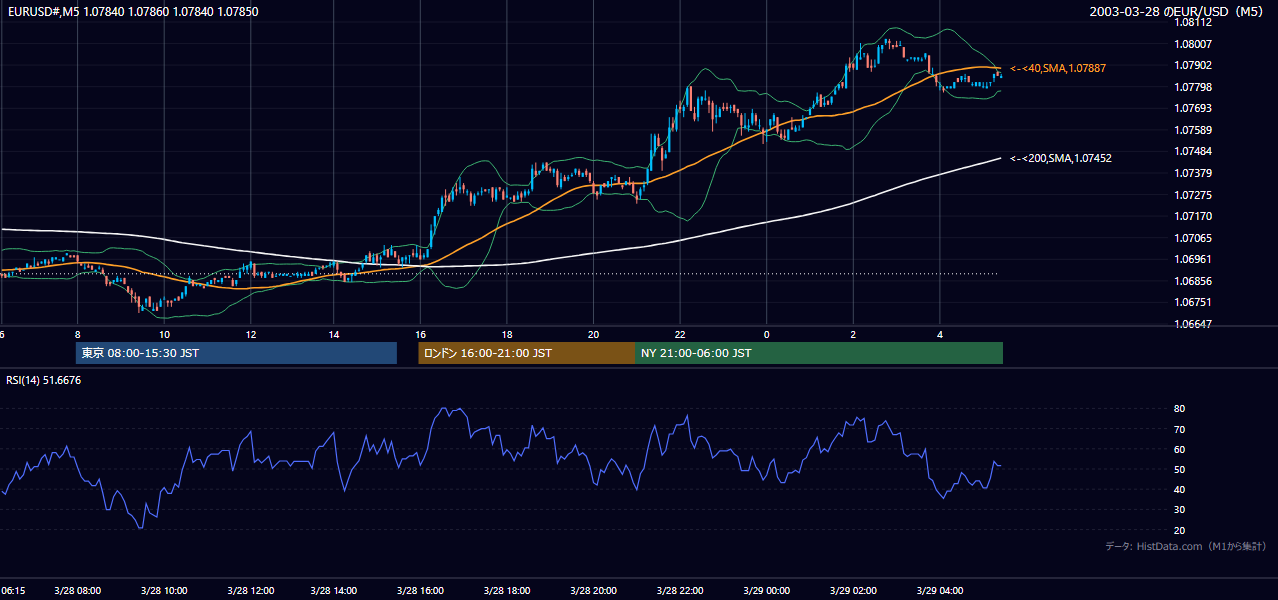Click price axis value 1.07484

[x=1193, y=151]
